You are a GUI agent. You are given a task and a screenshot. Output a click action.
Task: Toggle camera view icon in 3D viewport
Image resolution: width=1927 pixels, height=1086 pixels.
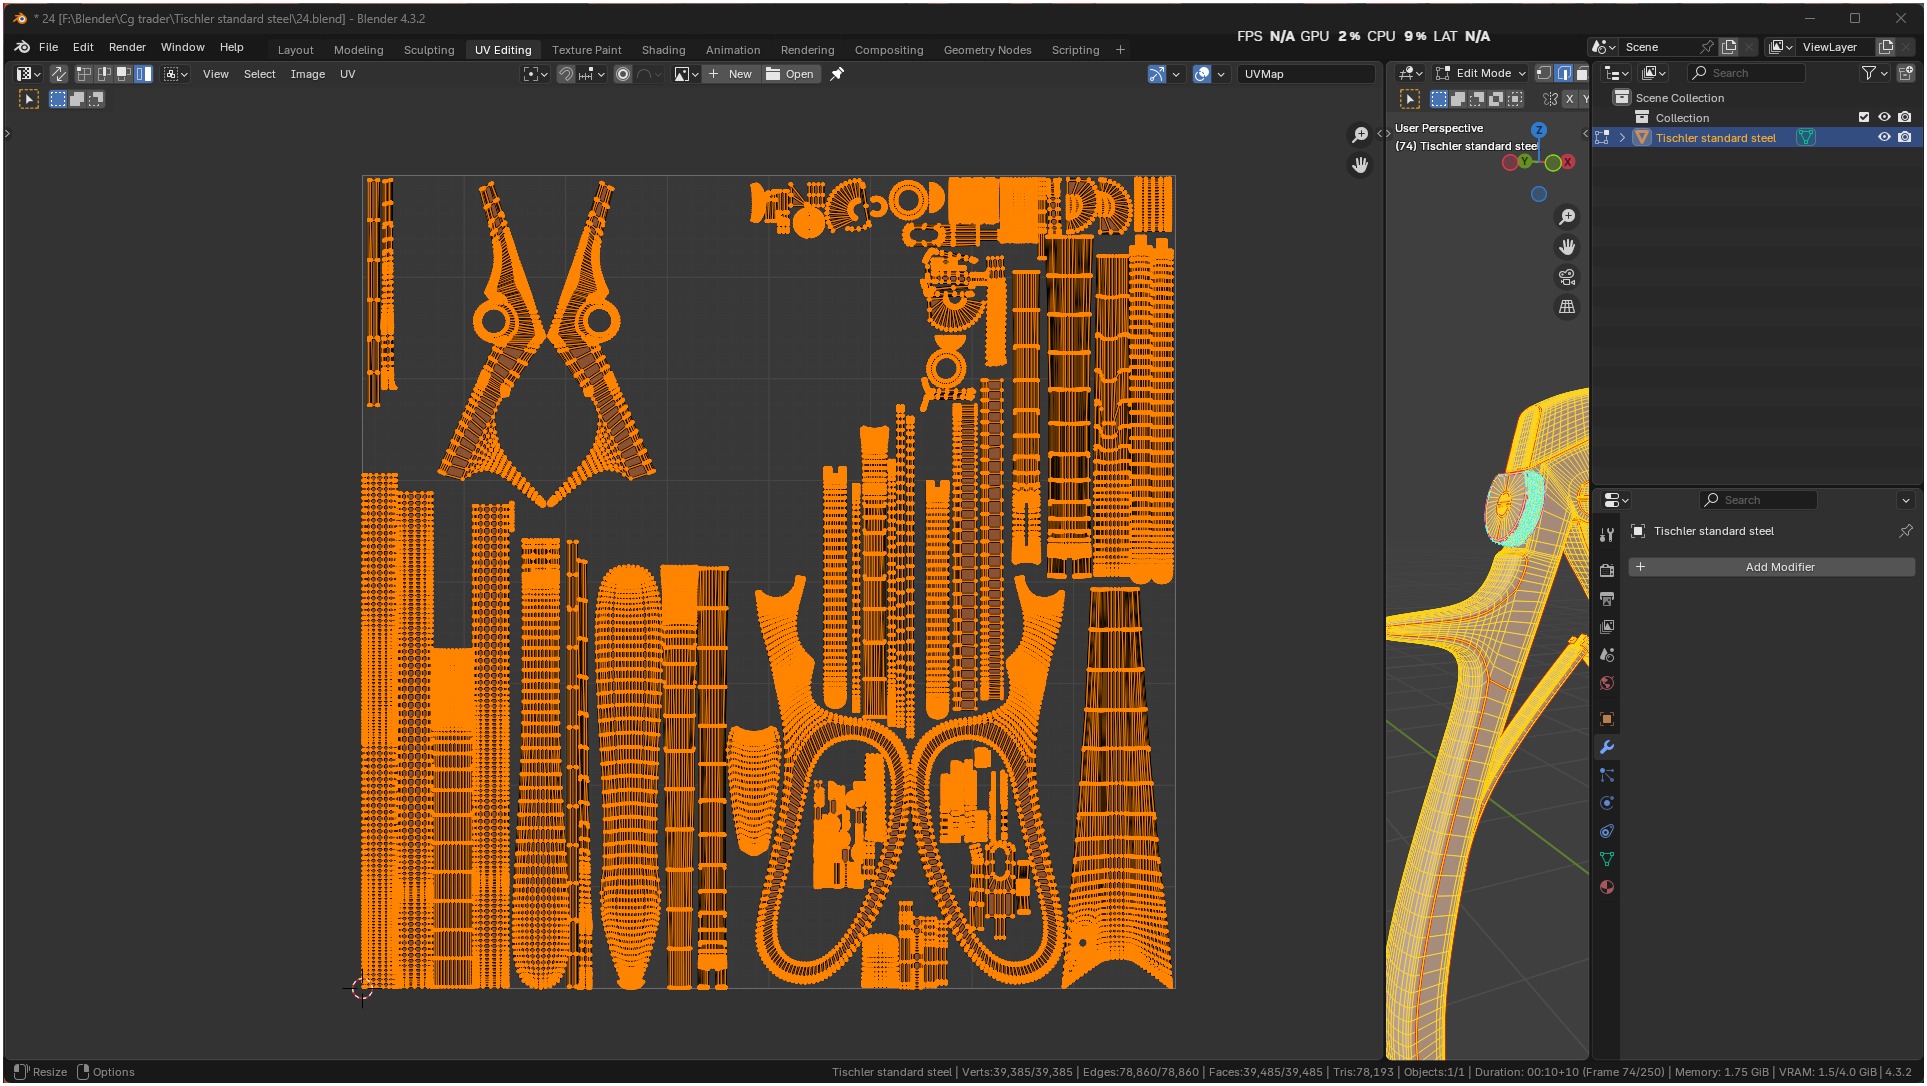click(x=1567, y=277)
